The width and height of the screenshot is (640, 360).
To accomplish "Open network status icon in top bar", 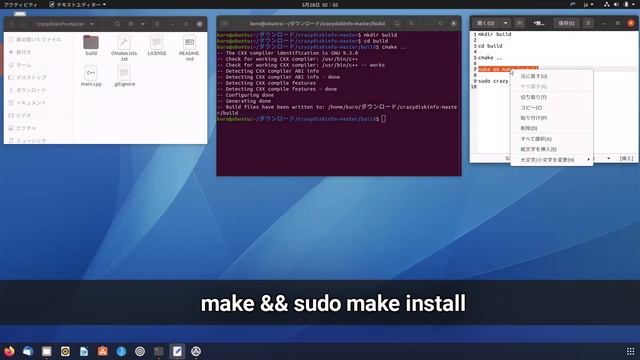I will (x=607, y=4).
